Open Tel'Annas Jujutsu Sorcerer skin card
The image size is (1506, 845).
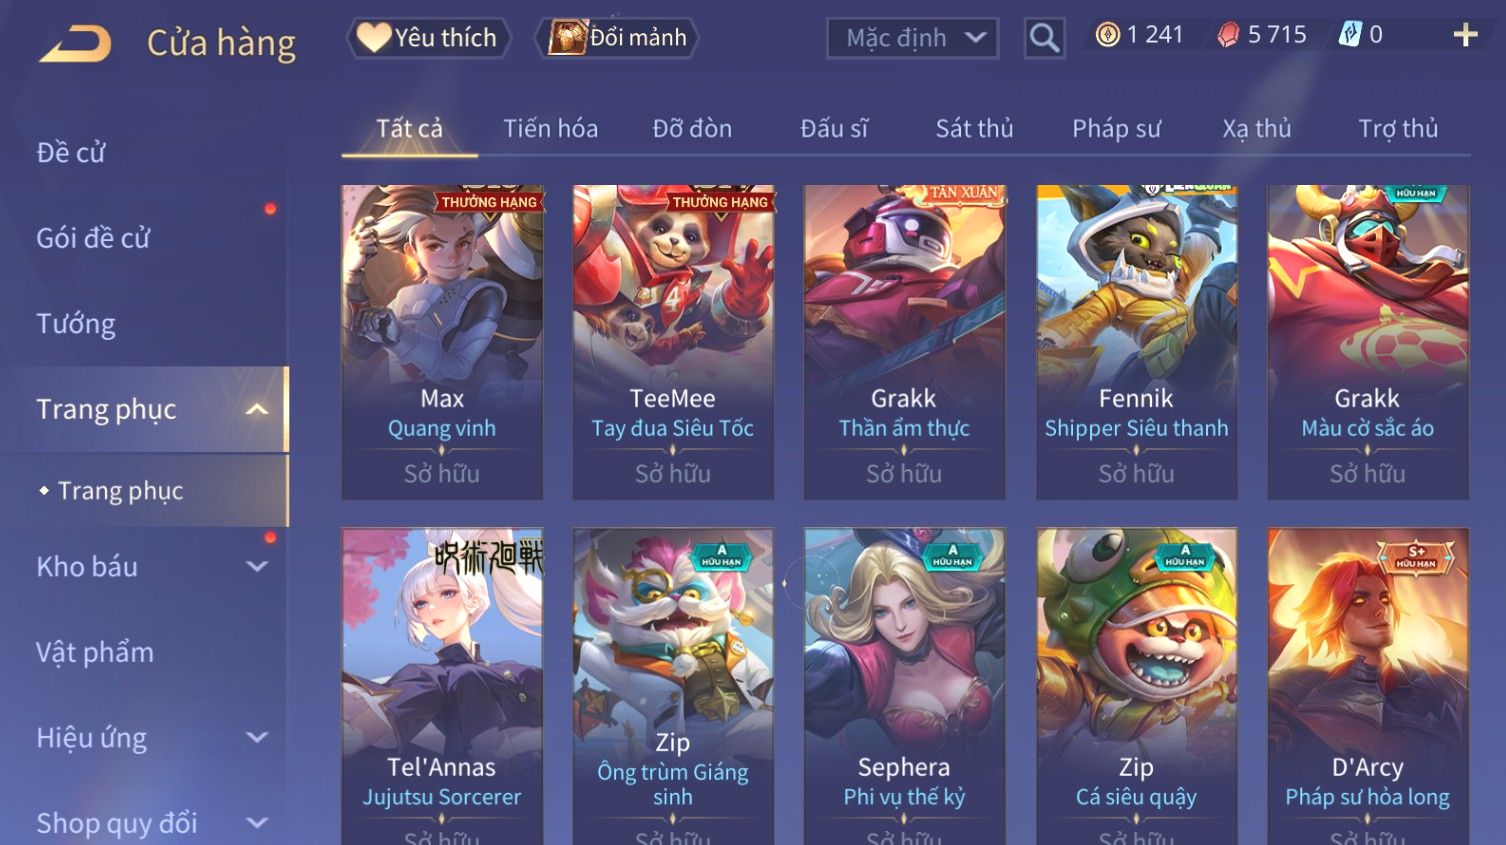pyautogui.click(x=442, y=686)
